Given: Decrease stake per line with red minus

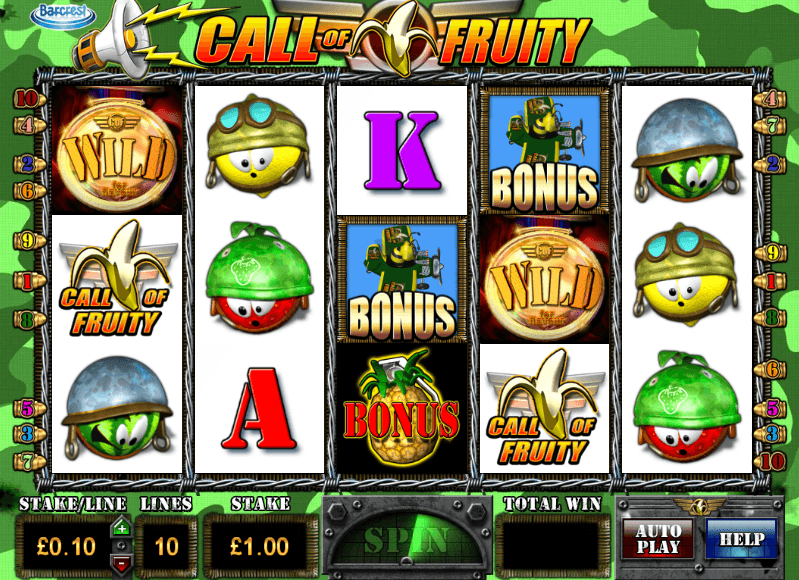Looking at the screenshot, I should tap(121, 564).
